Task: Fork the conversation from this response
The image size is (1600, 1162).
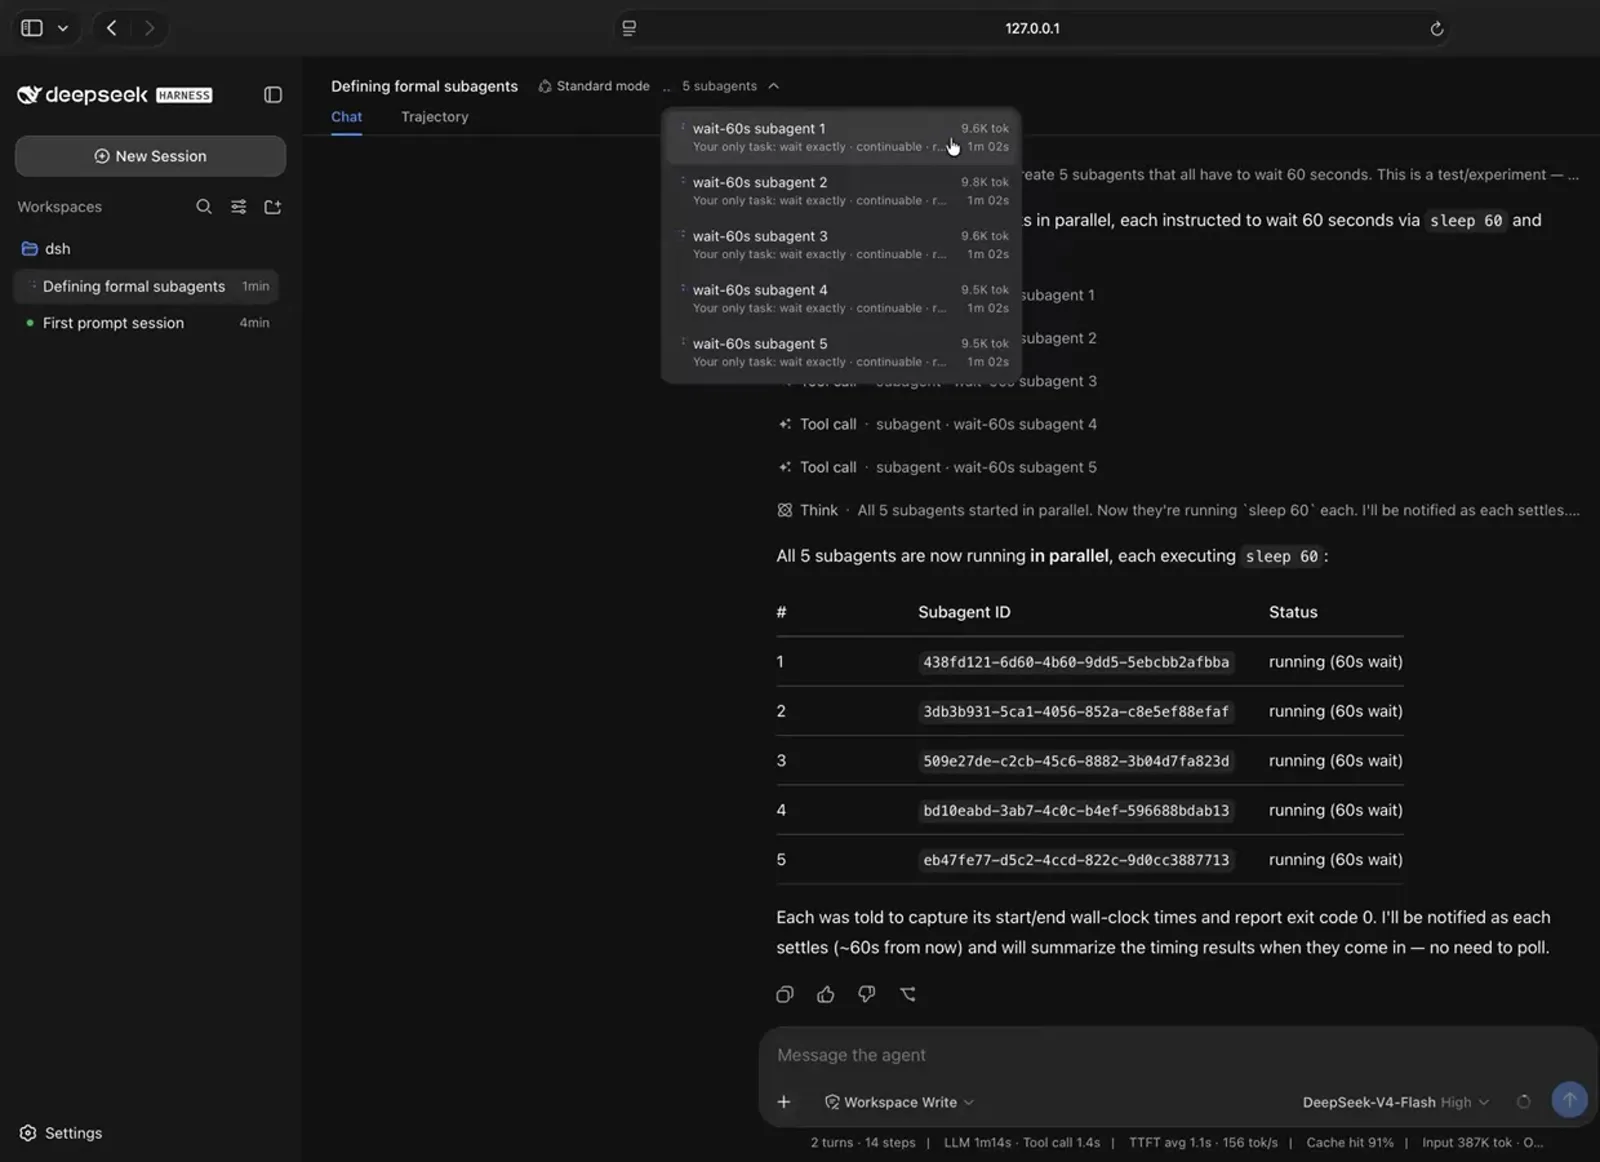Action: point(908,994)
